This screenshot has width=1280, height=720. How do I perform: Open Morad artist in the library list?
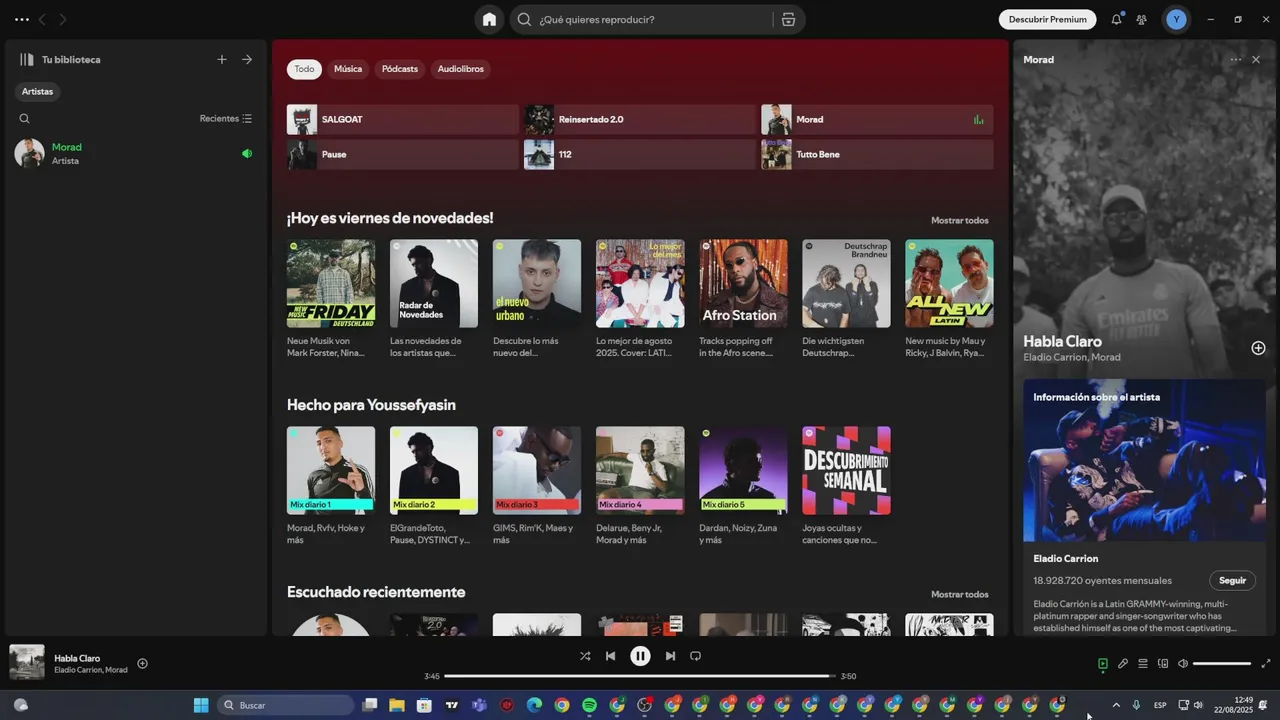(135, 153)
